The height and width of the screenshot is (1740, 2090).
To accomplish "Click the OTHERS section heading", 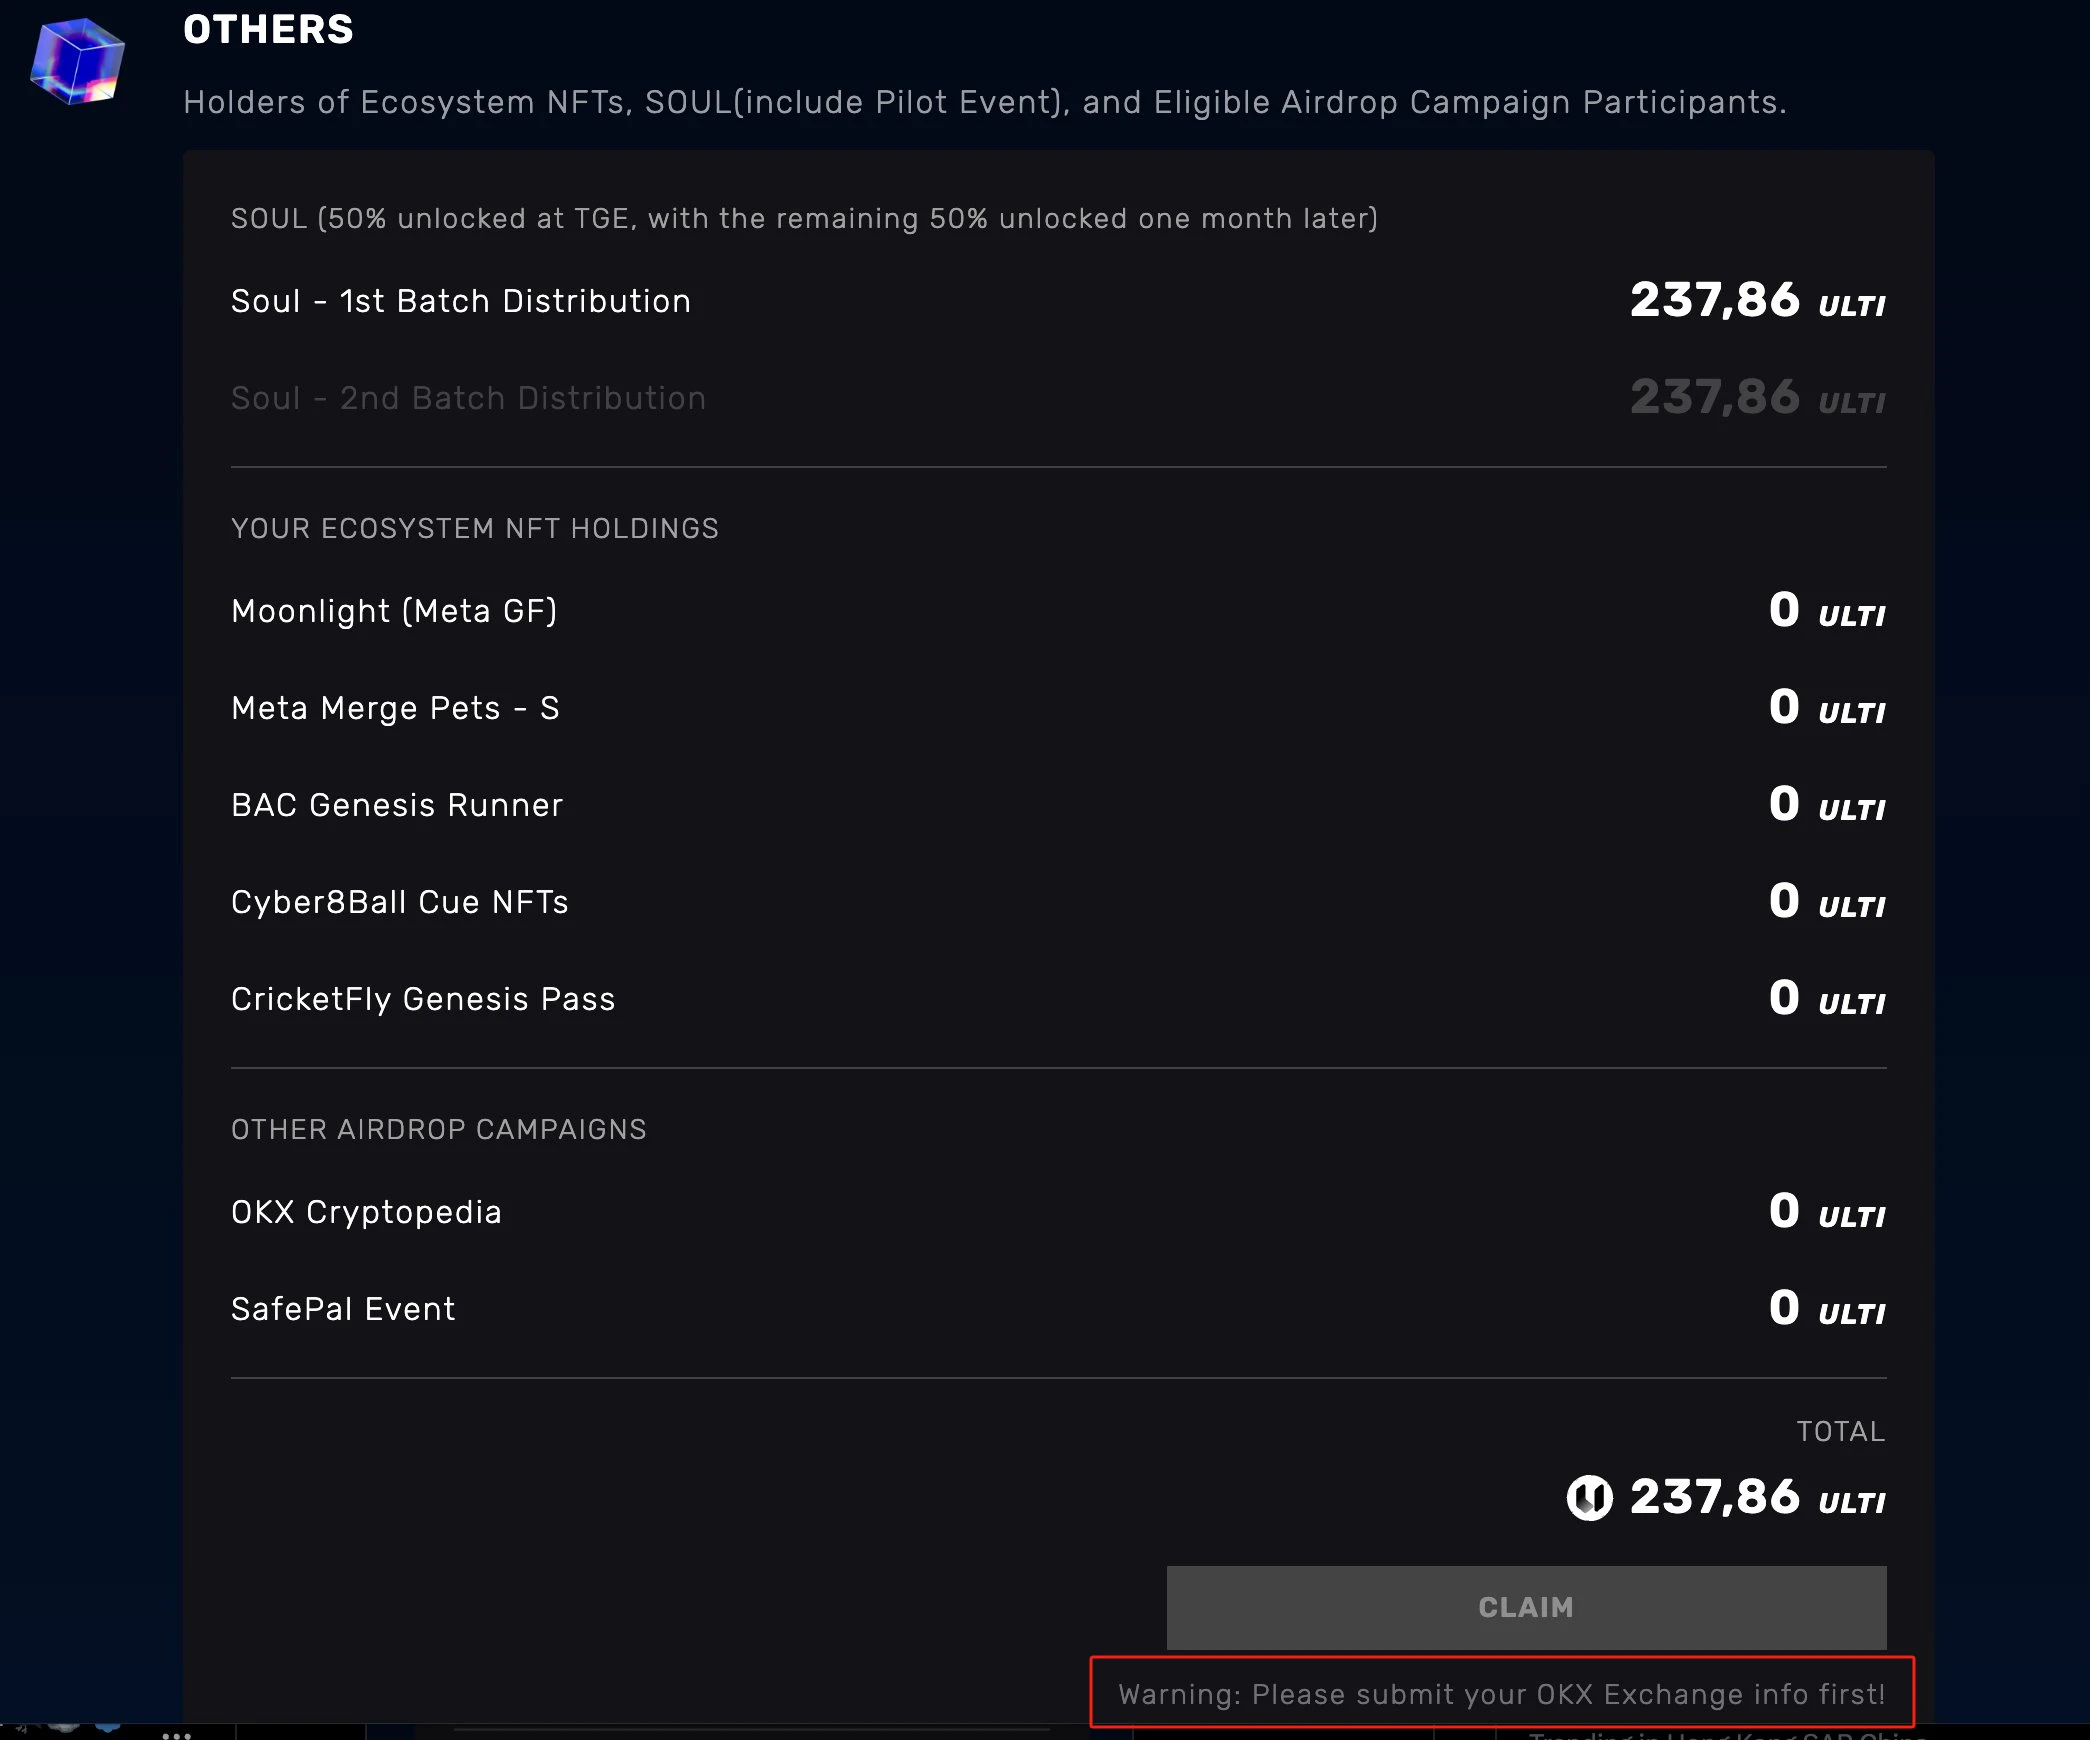I will coord(268,29).
